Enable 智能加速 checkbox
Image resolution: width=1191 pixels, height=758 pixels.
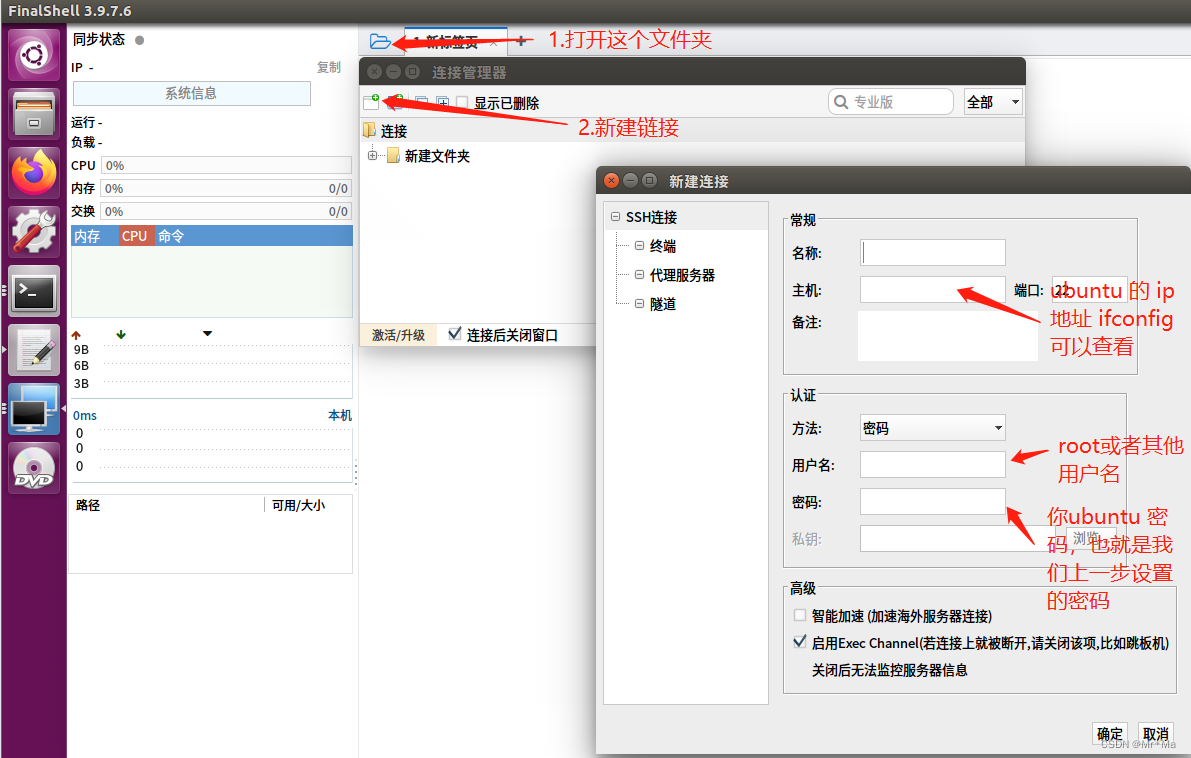click(x=799, y=615)
